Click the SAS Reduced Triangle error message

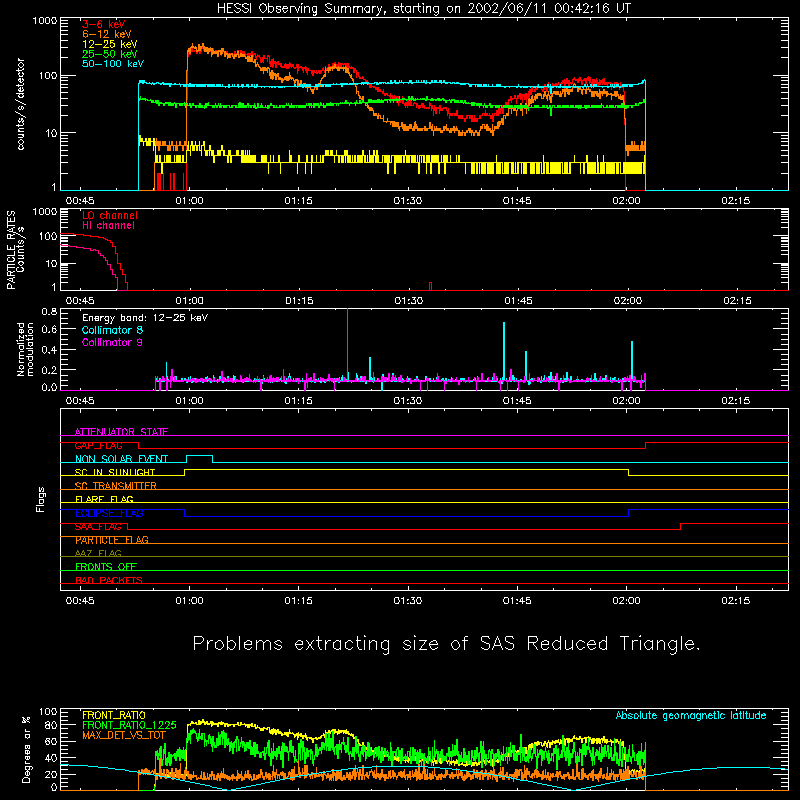pos(446,644)
